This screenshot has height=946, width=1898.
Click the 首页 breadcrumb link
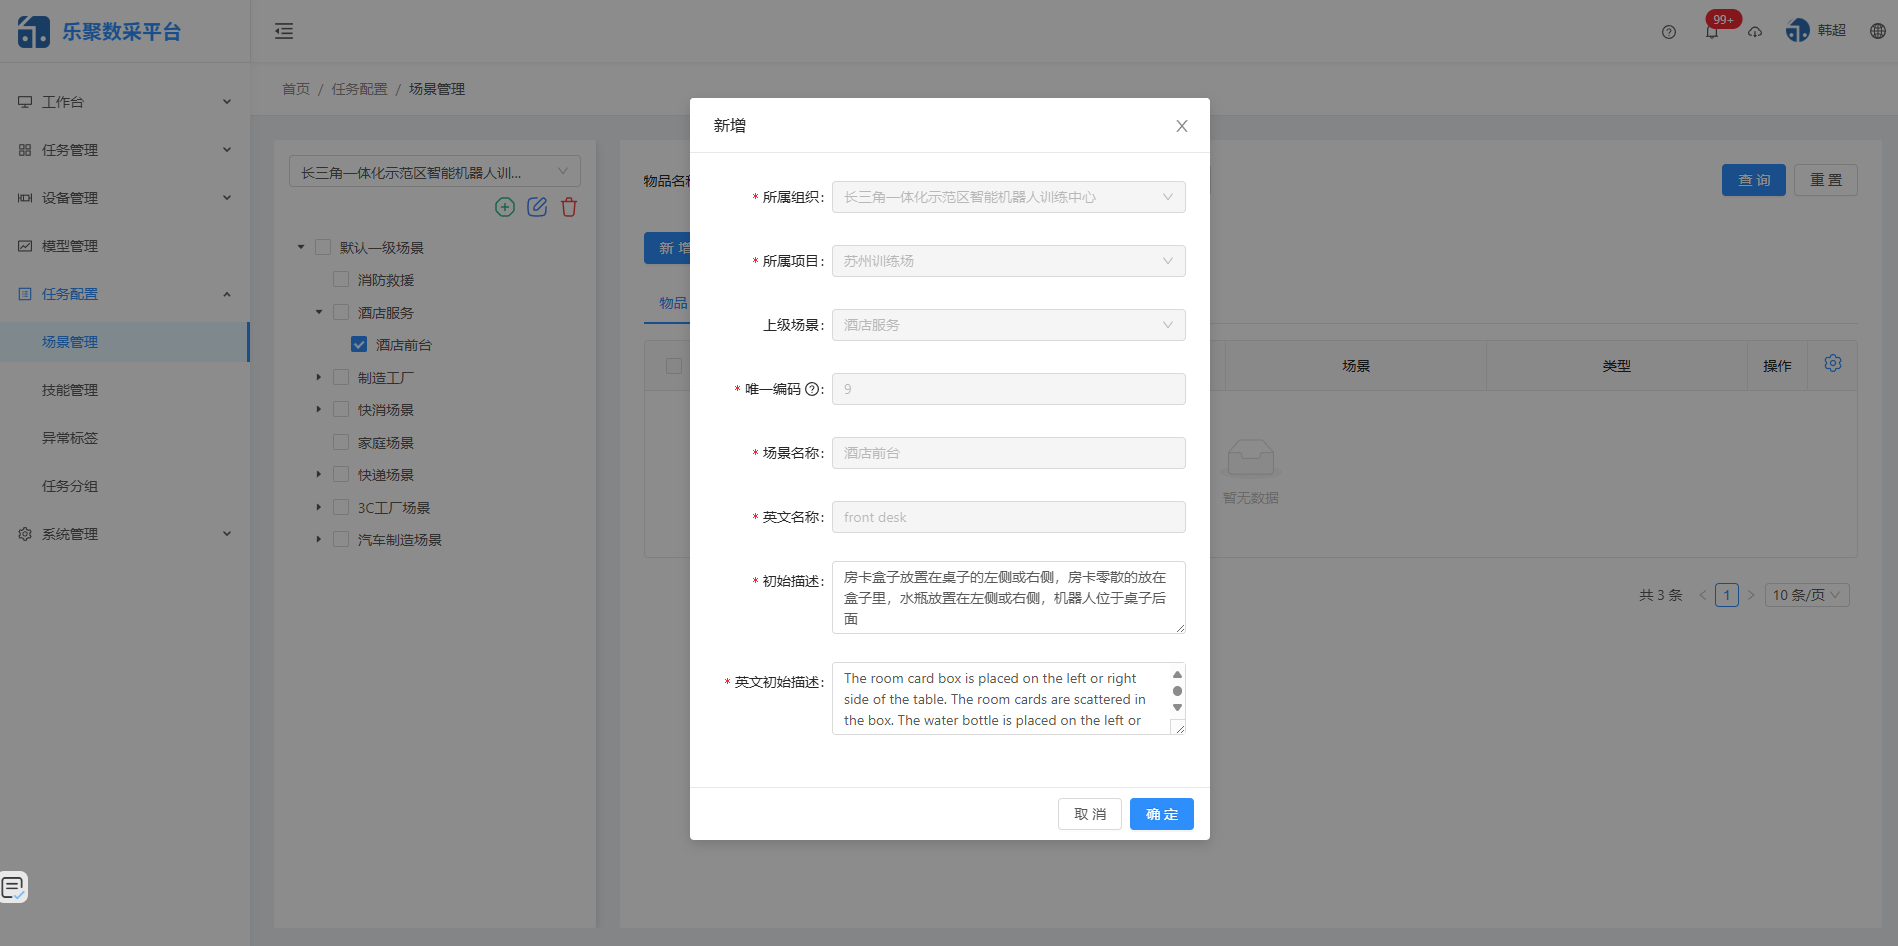(295, 88)
